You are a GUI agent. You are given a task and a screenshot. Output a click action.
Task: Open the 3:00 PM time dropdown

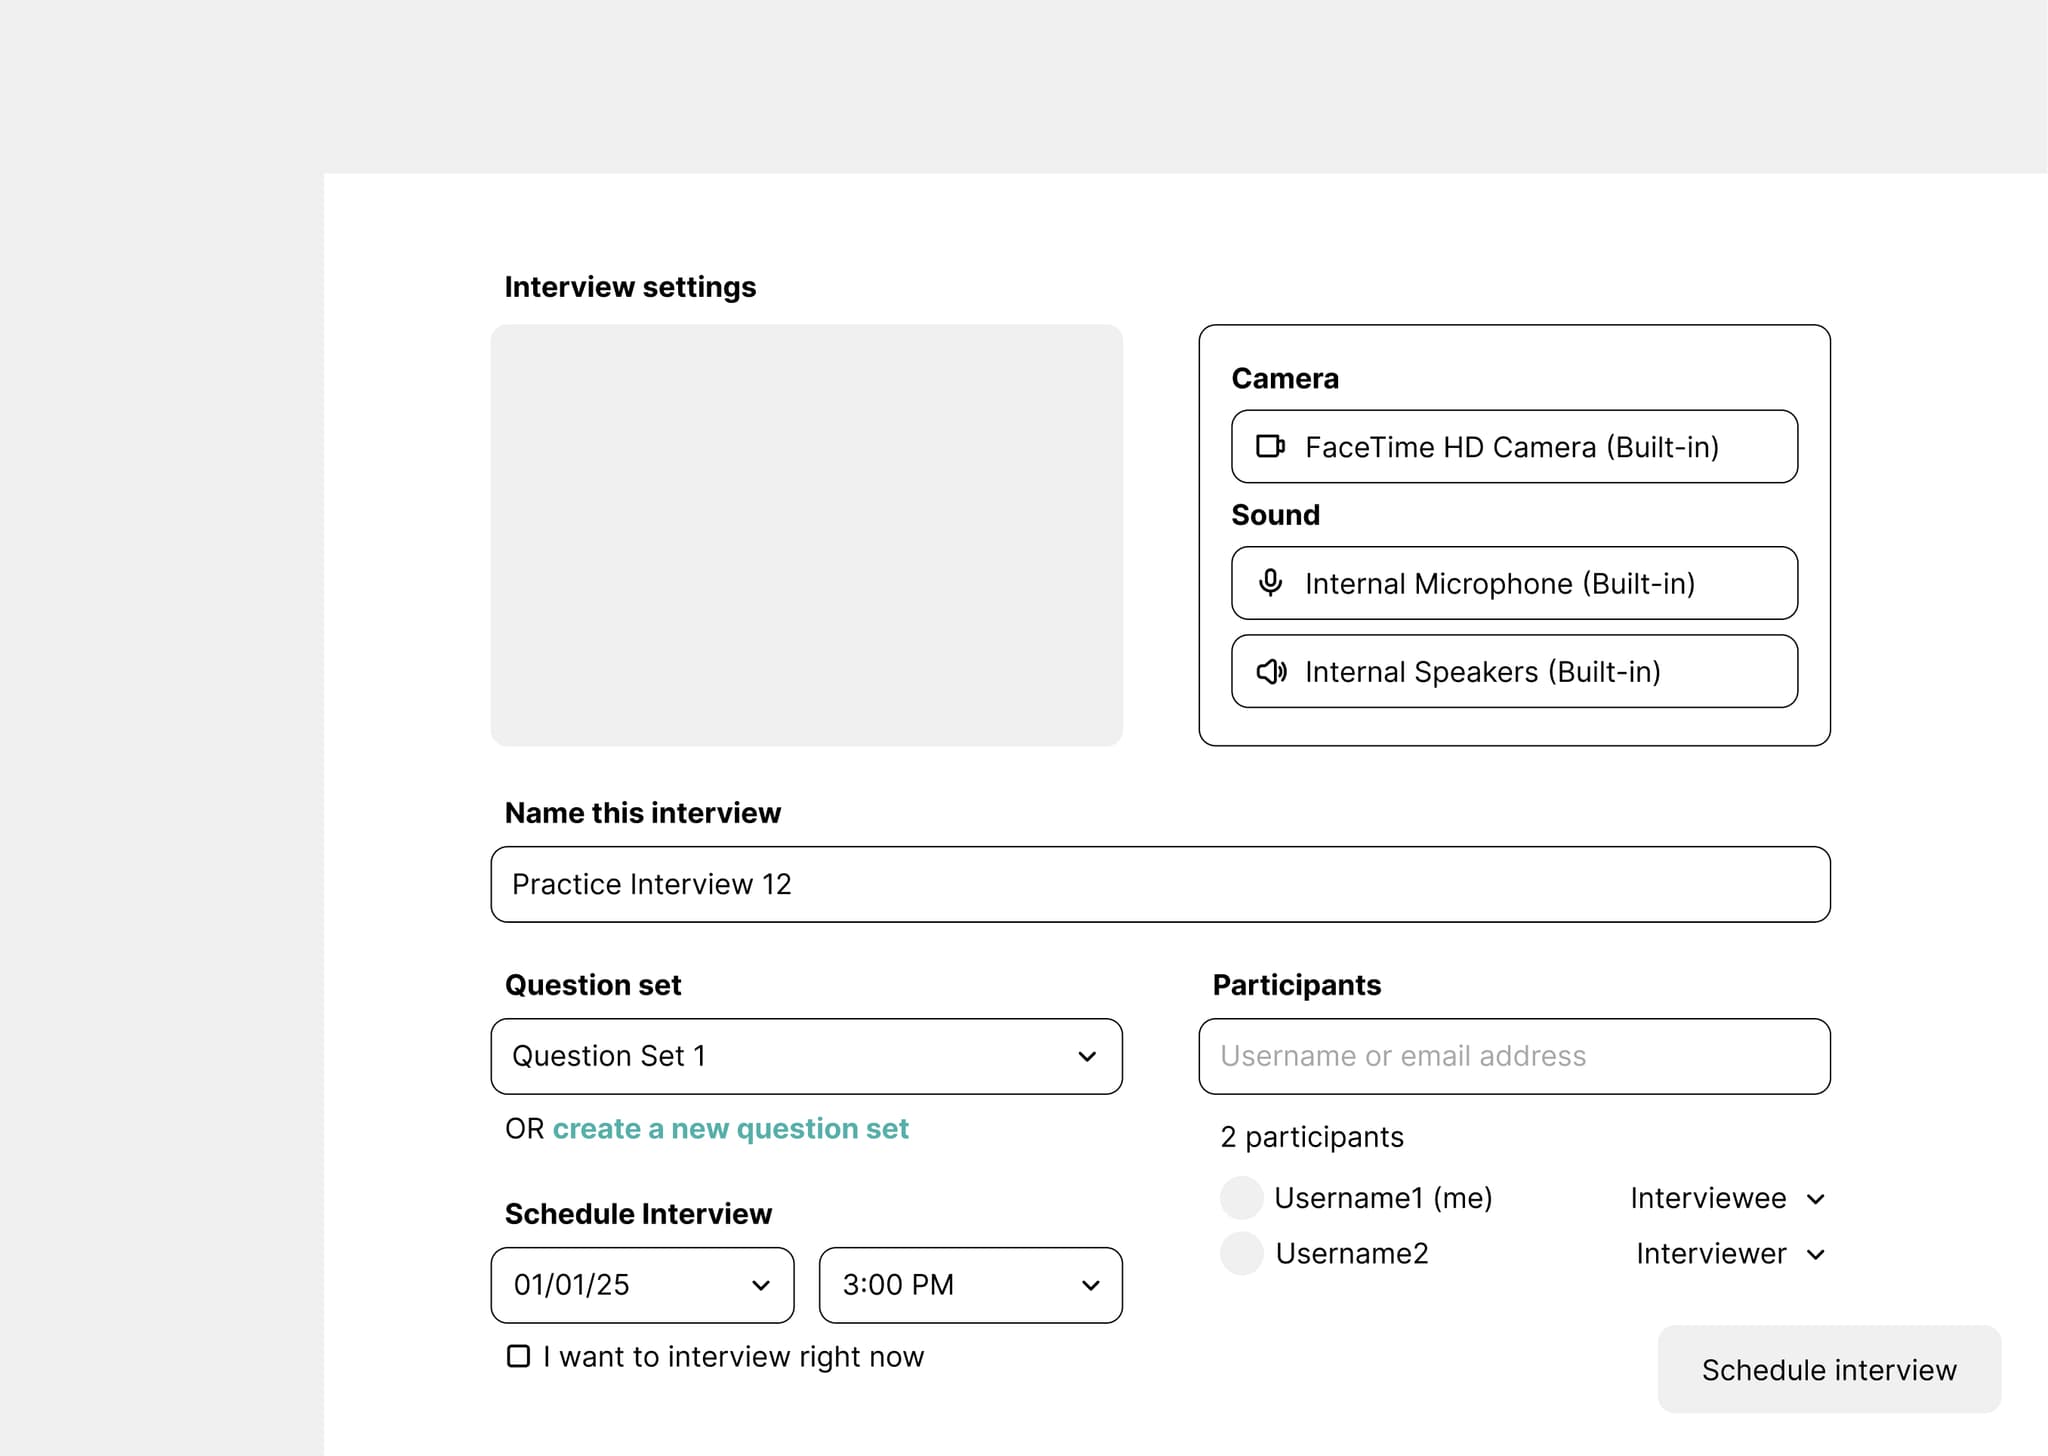pyautogui.click(x=970, y=1285)
